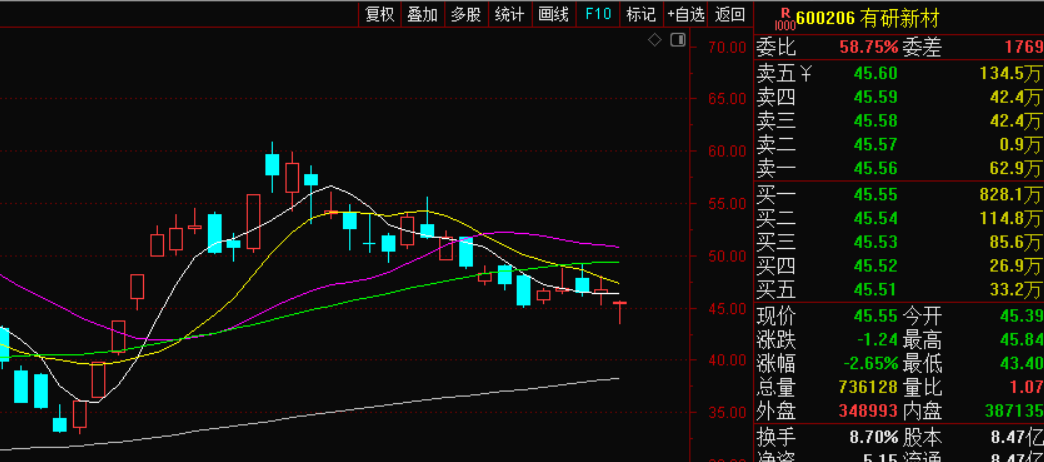Open 多股 multi-stock view

coord(466,14)
